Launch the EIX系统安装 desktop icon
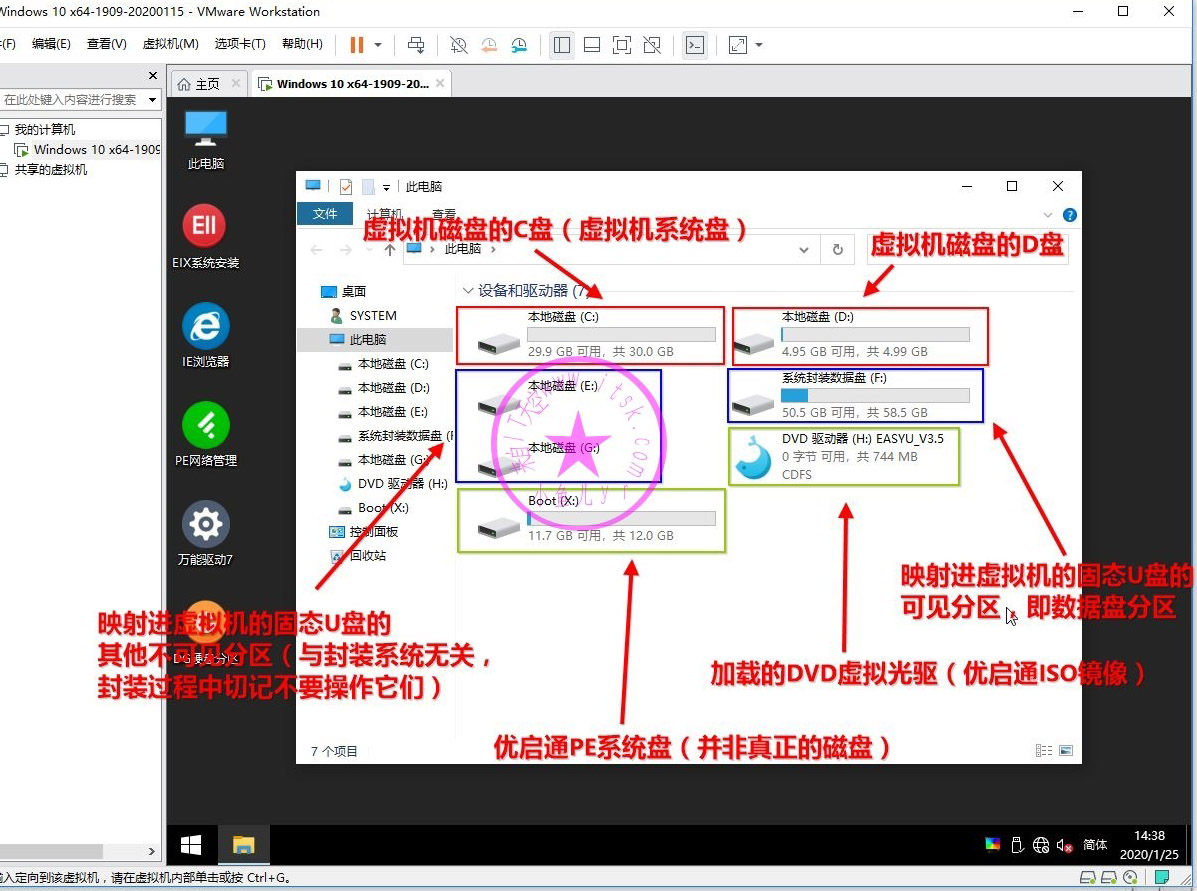This screenshot has width=1197, height=891. click(205, 237)
